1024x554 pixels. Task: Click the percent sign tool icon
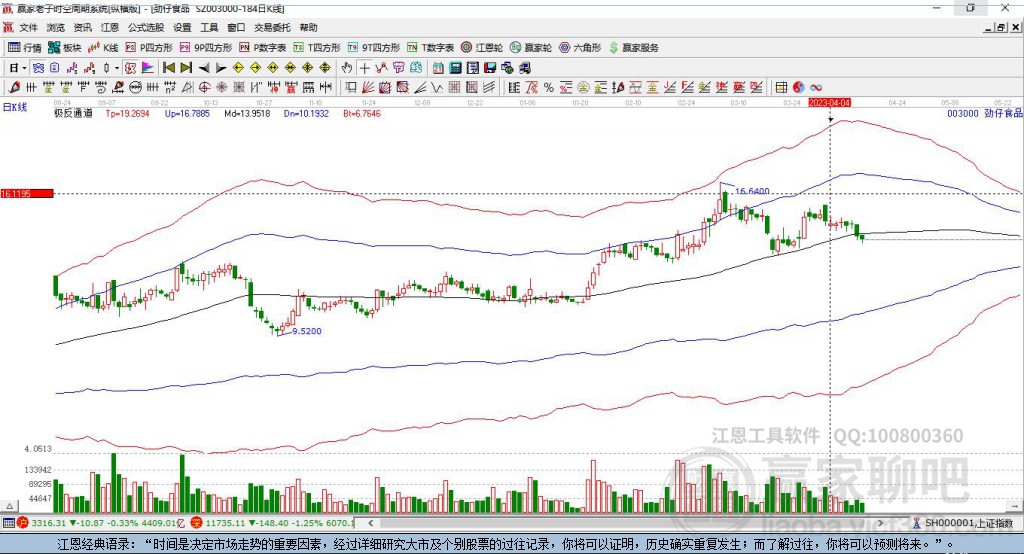pos(549,88)
